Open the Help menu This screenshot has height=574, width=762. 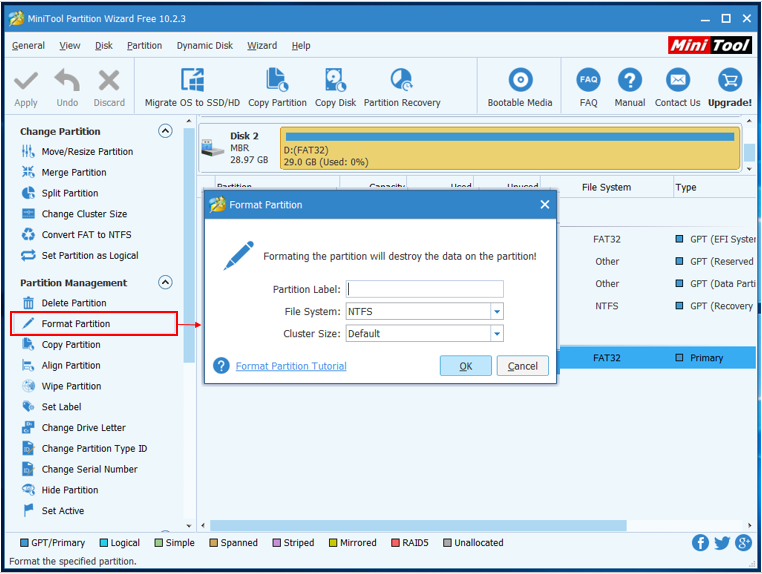click(301, 46)
